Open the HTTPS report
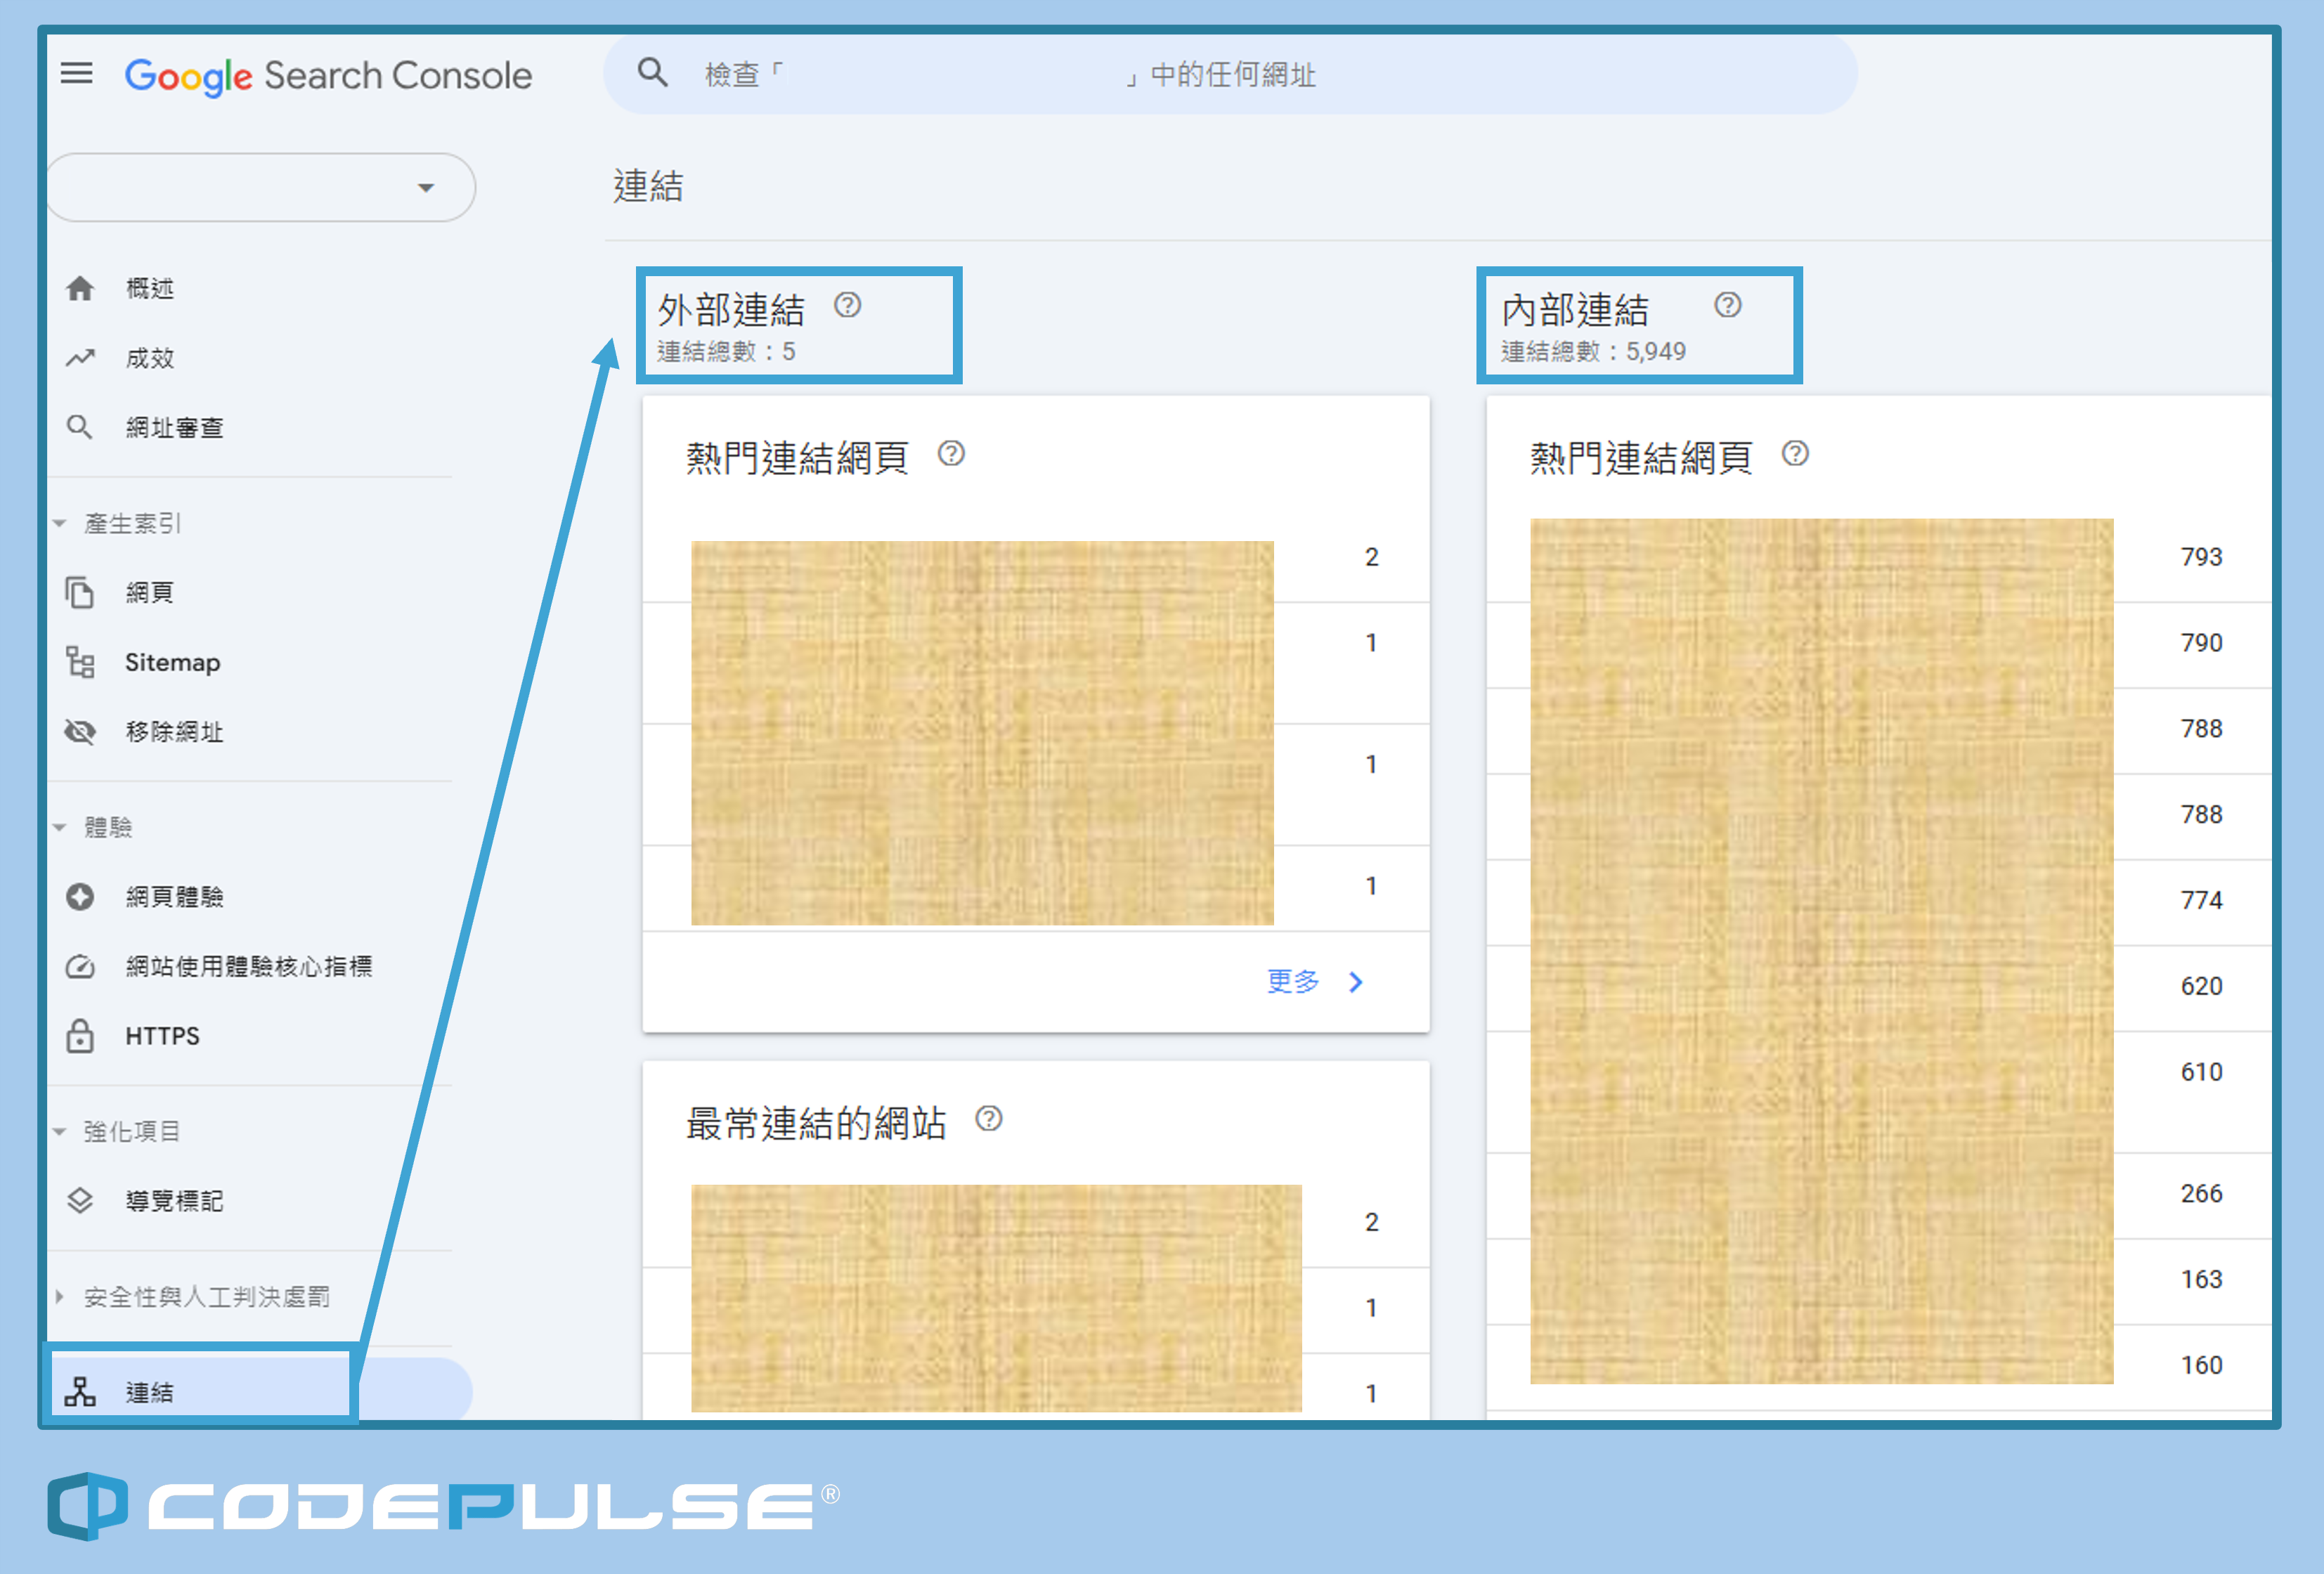Screen dimensions: 2324x1574 click(162, 1036)
